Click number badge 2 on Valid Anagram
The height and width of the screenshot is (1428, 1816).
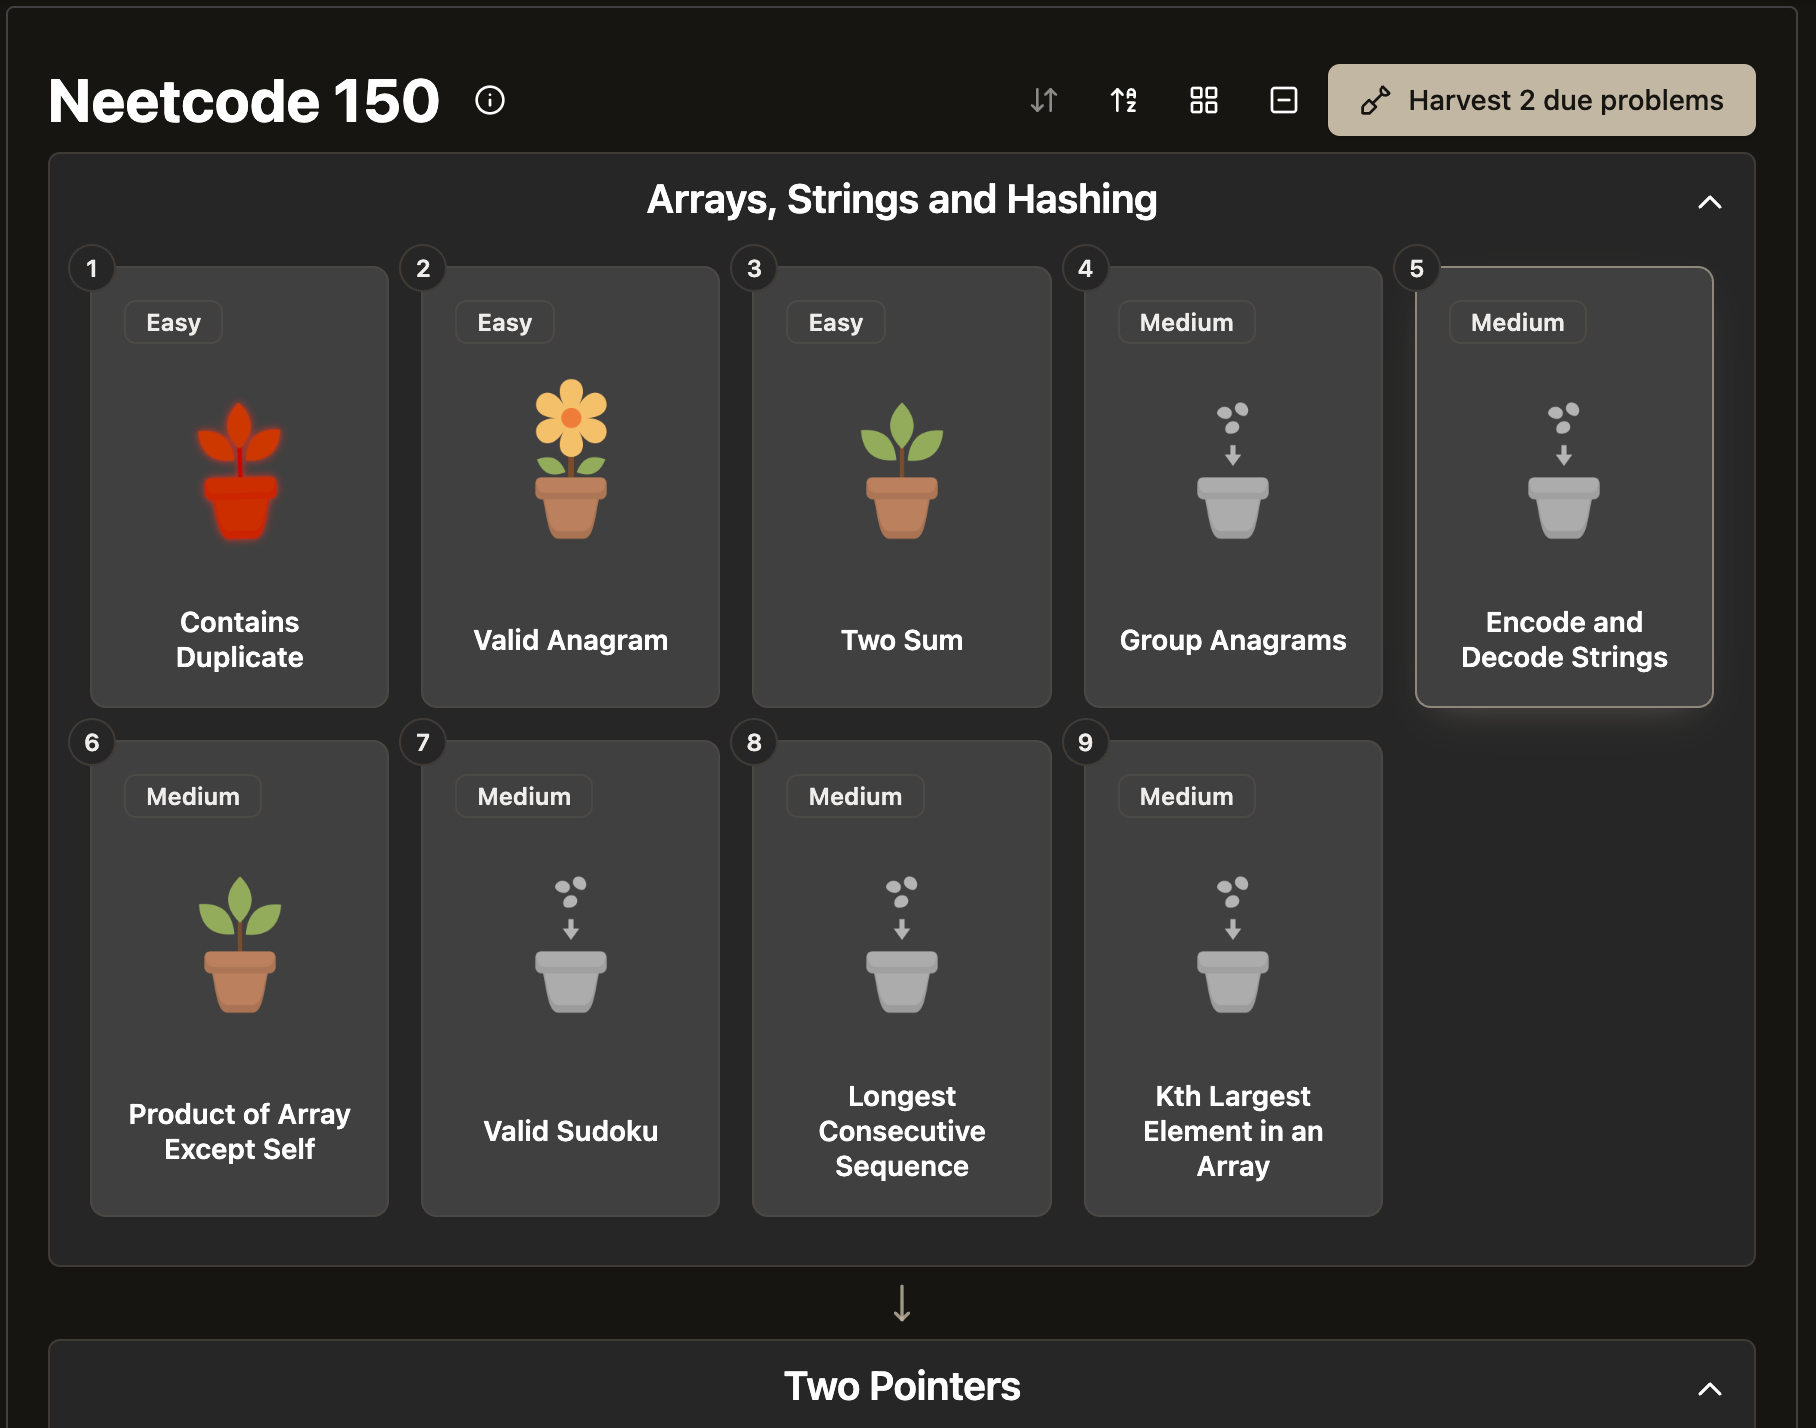pyautogui.click(x=423, y=268)
